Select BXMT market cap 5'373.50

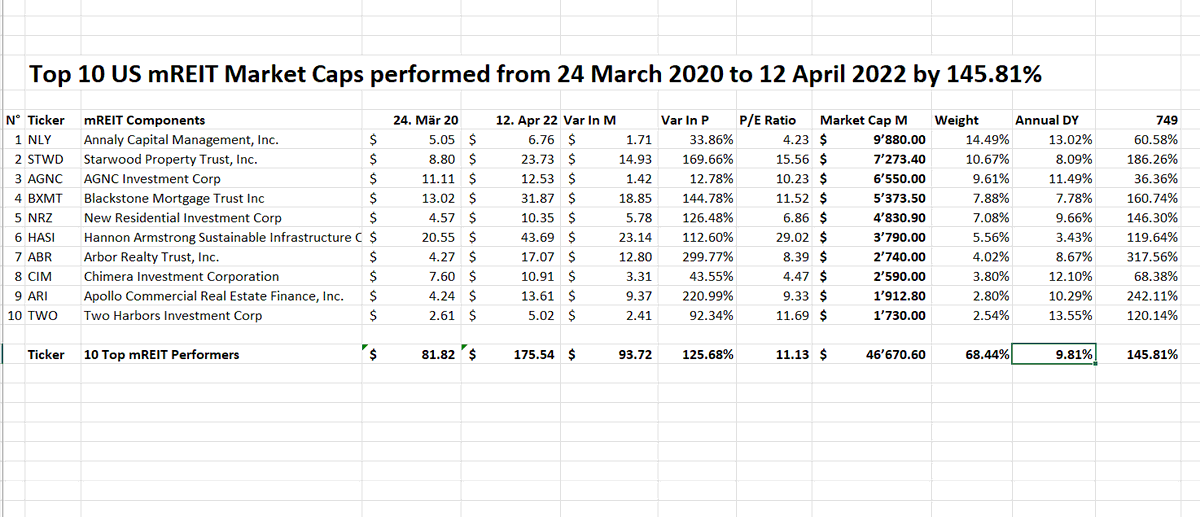pyautogui.click(x=900, y=198)
